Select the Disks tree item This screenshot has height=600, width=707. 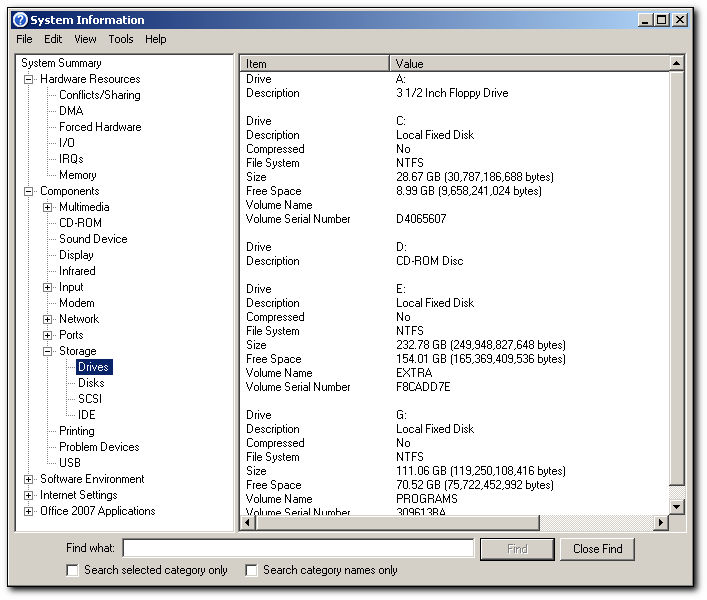91,383
